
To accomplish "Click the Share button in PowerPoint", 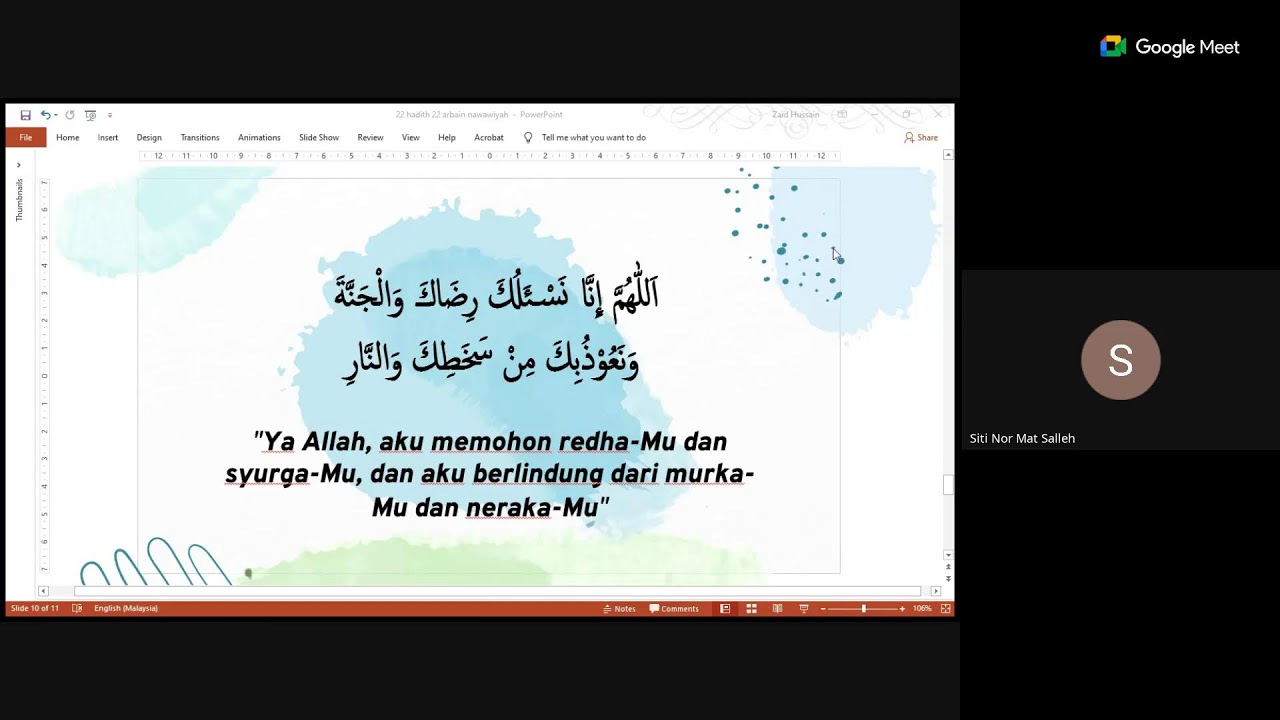I will (x=921, y=138).
